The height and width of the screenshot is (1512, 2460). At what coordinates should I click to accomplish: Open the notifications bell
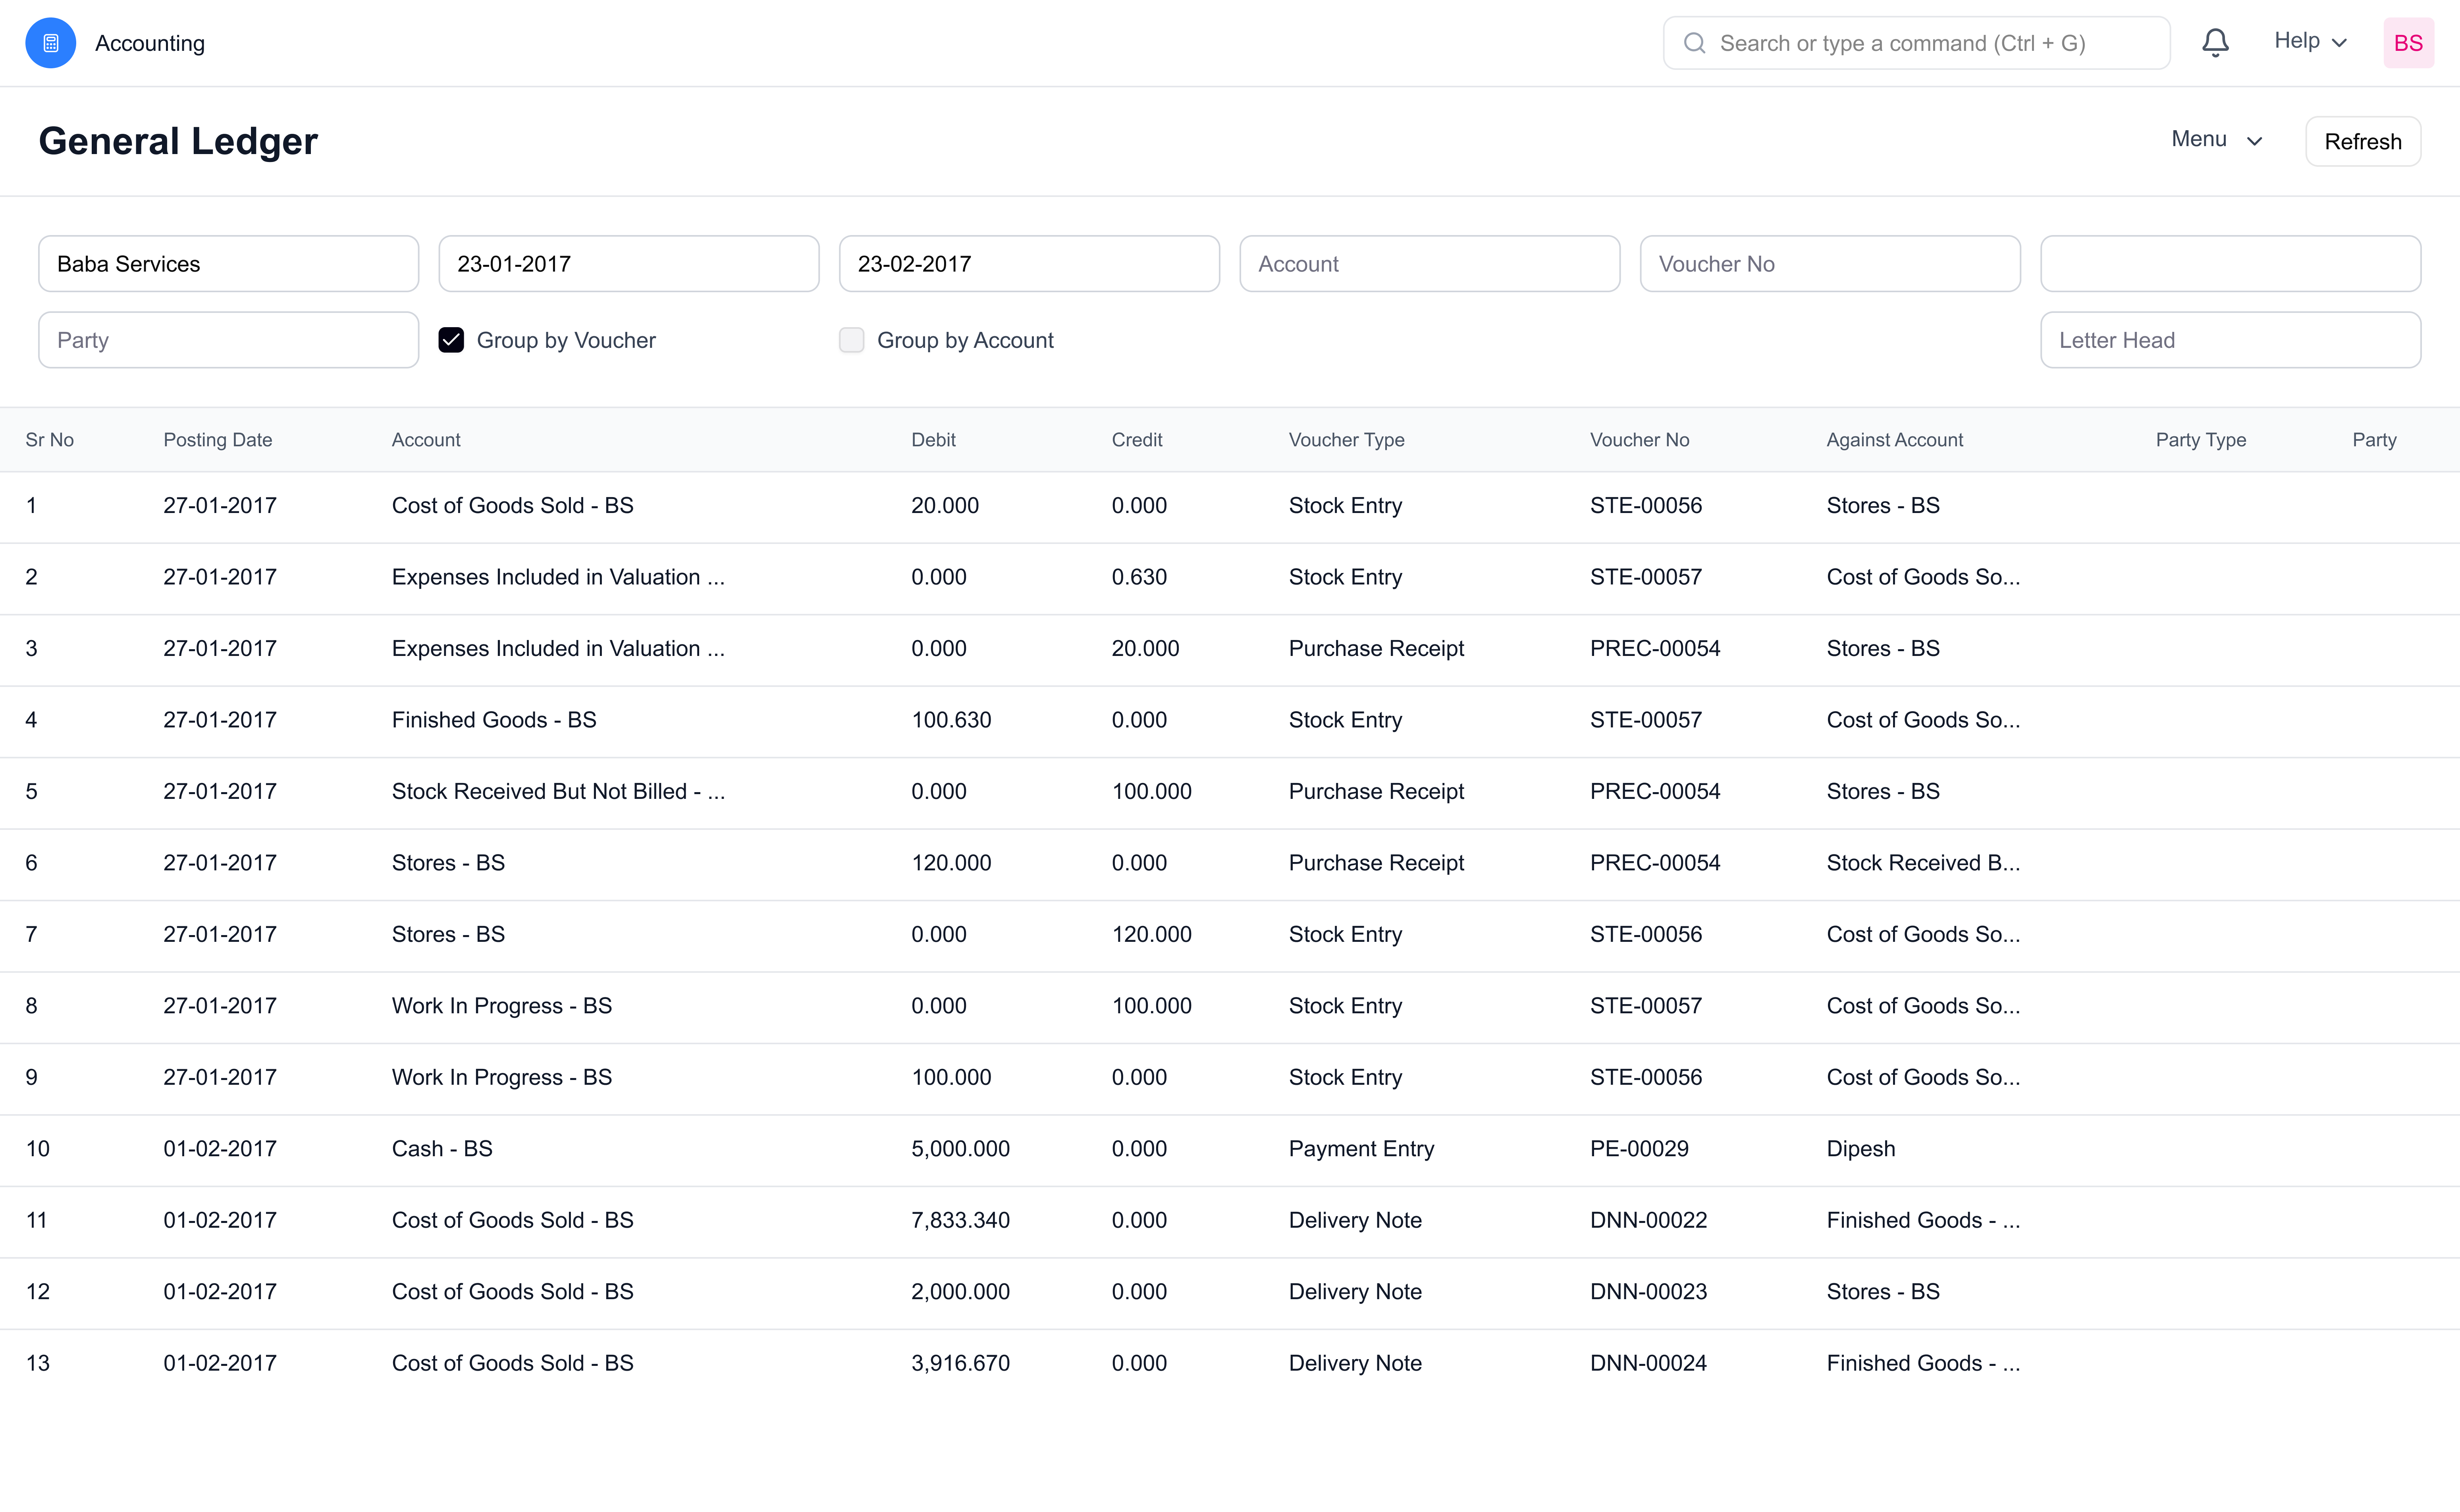pos(2215,42)
